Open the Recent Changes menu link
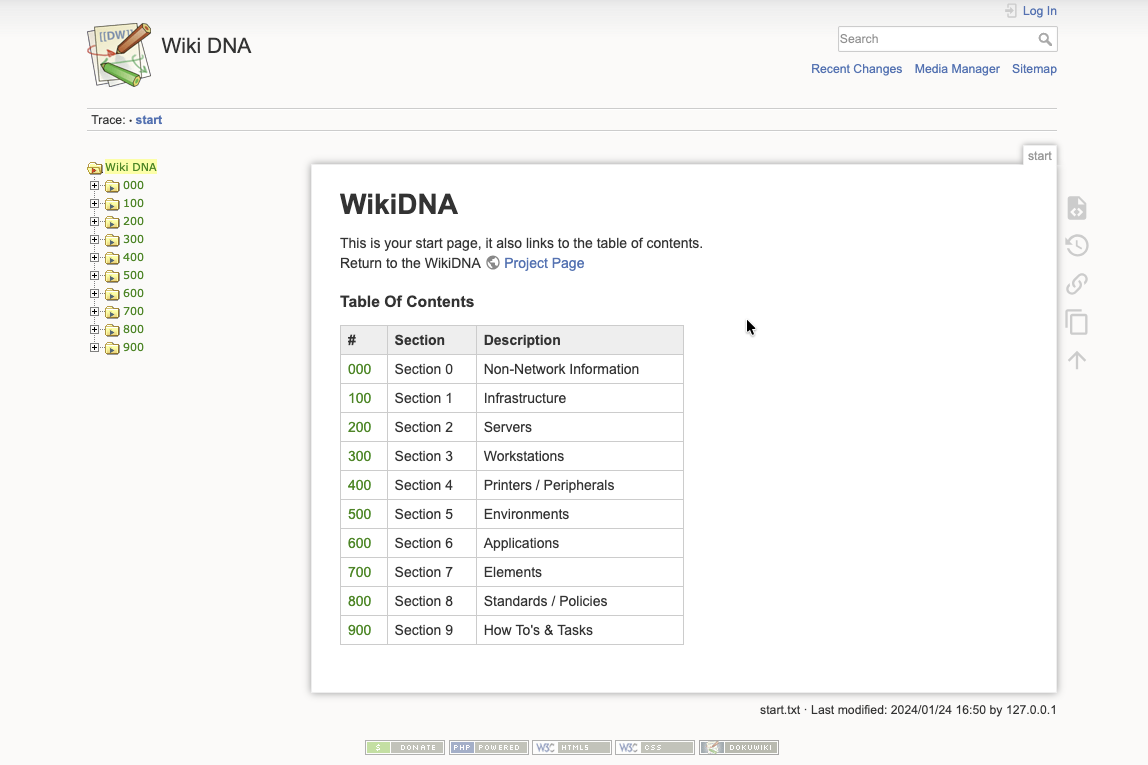The image size is (1148, 765). click(x=856, y=69)
